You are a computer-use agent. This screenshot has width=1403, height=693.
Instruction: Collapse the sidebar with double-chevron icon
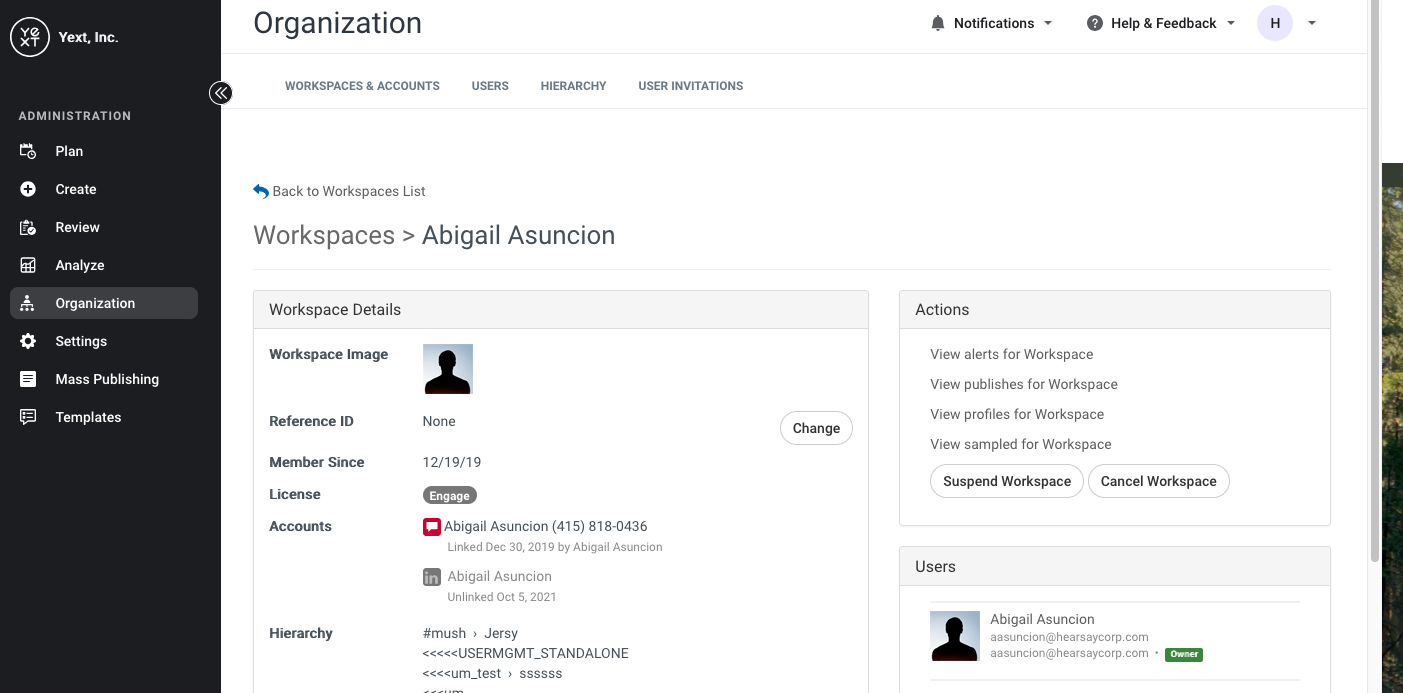pyautogui.click(x=221, y=93)
